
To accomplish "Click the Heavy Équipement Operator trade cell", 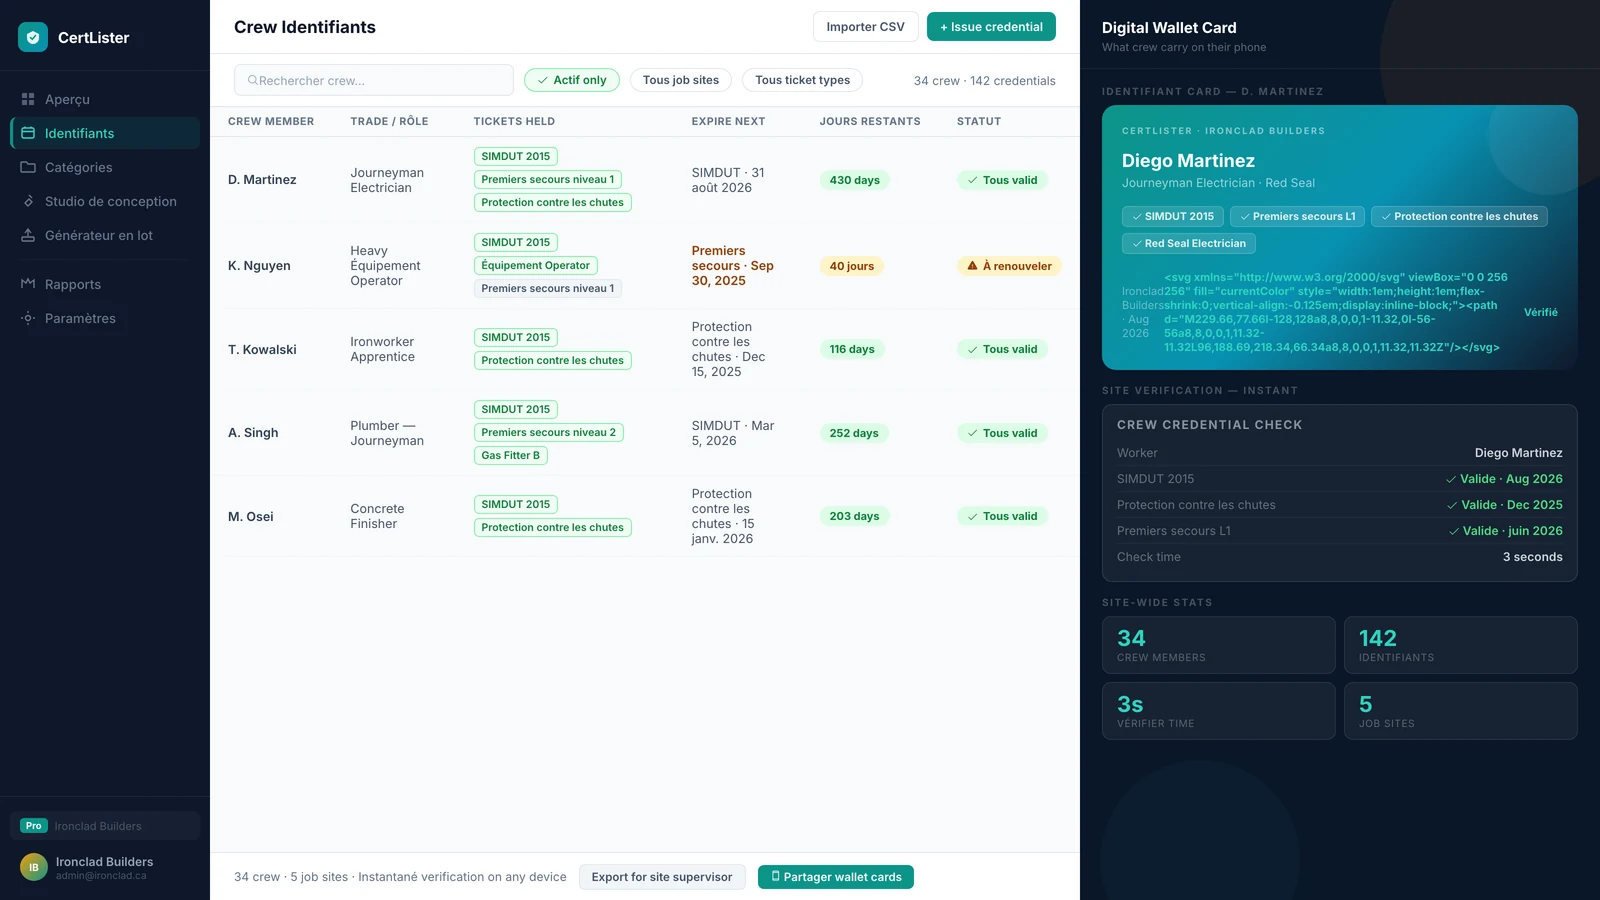I will pos(385,266).
